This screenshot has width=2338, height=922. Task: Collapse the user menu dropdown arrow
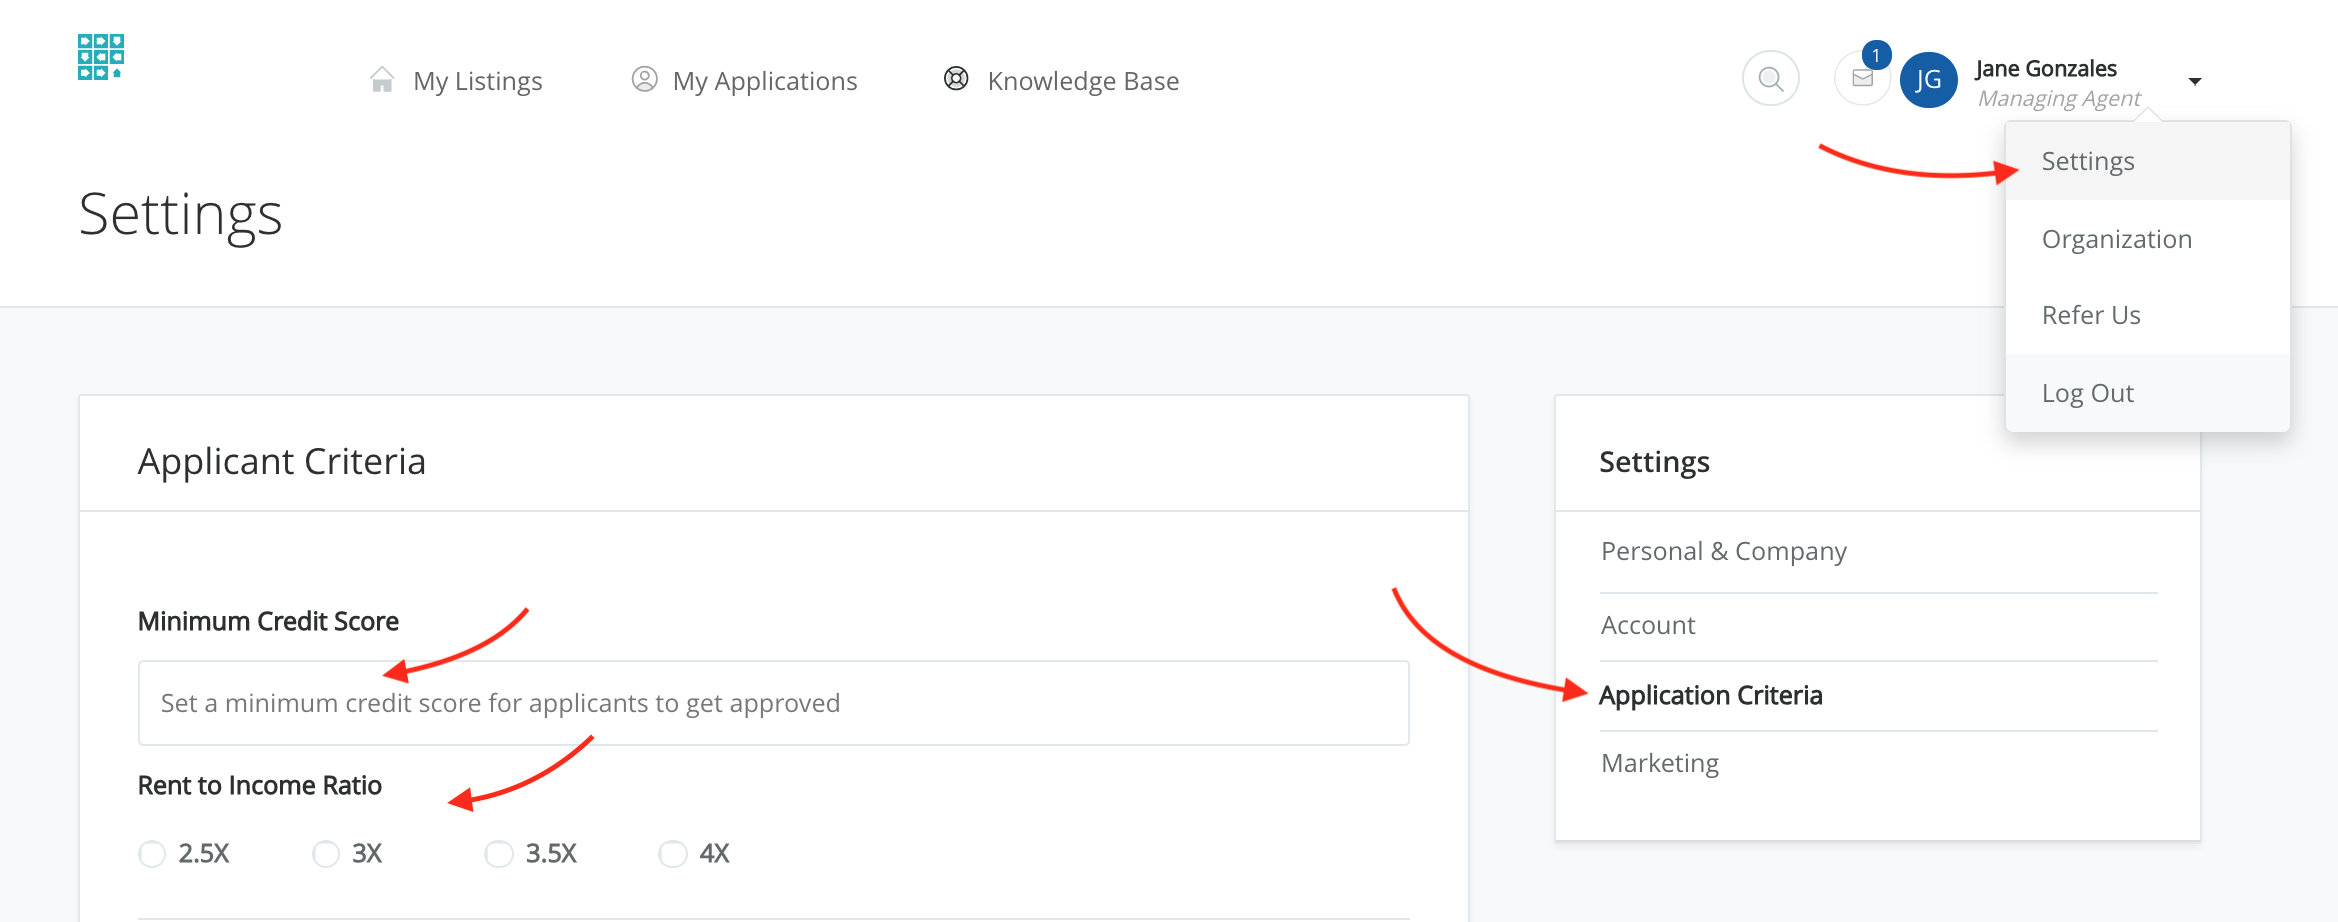2195,81
